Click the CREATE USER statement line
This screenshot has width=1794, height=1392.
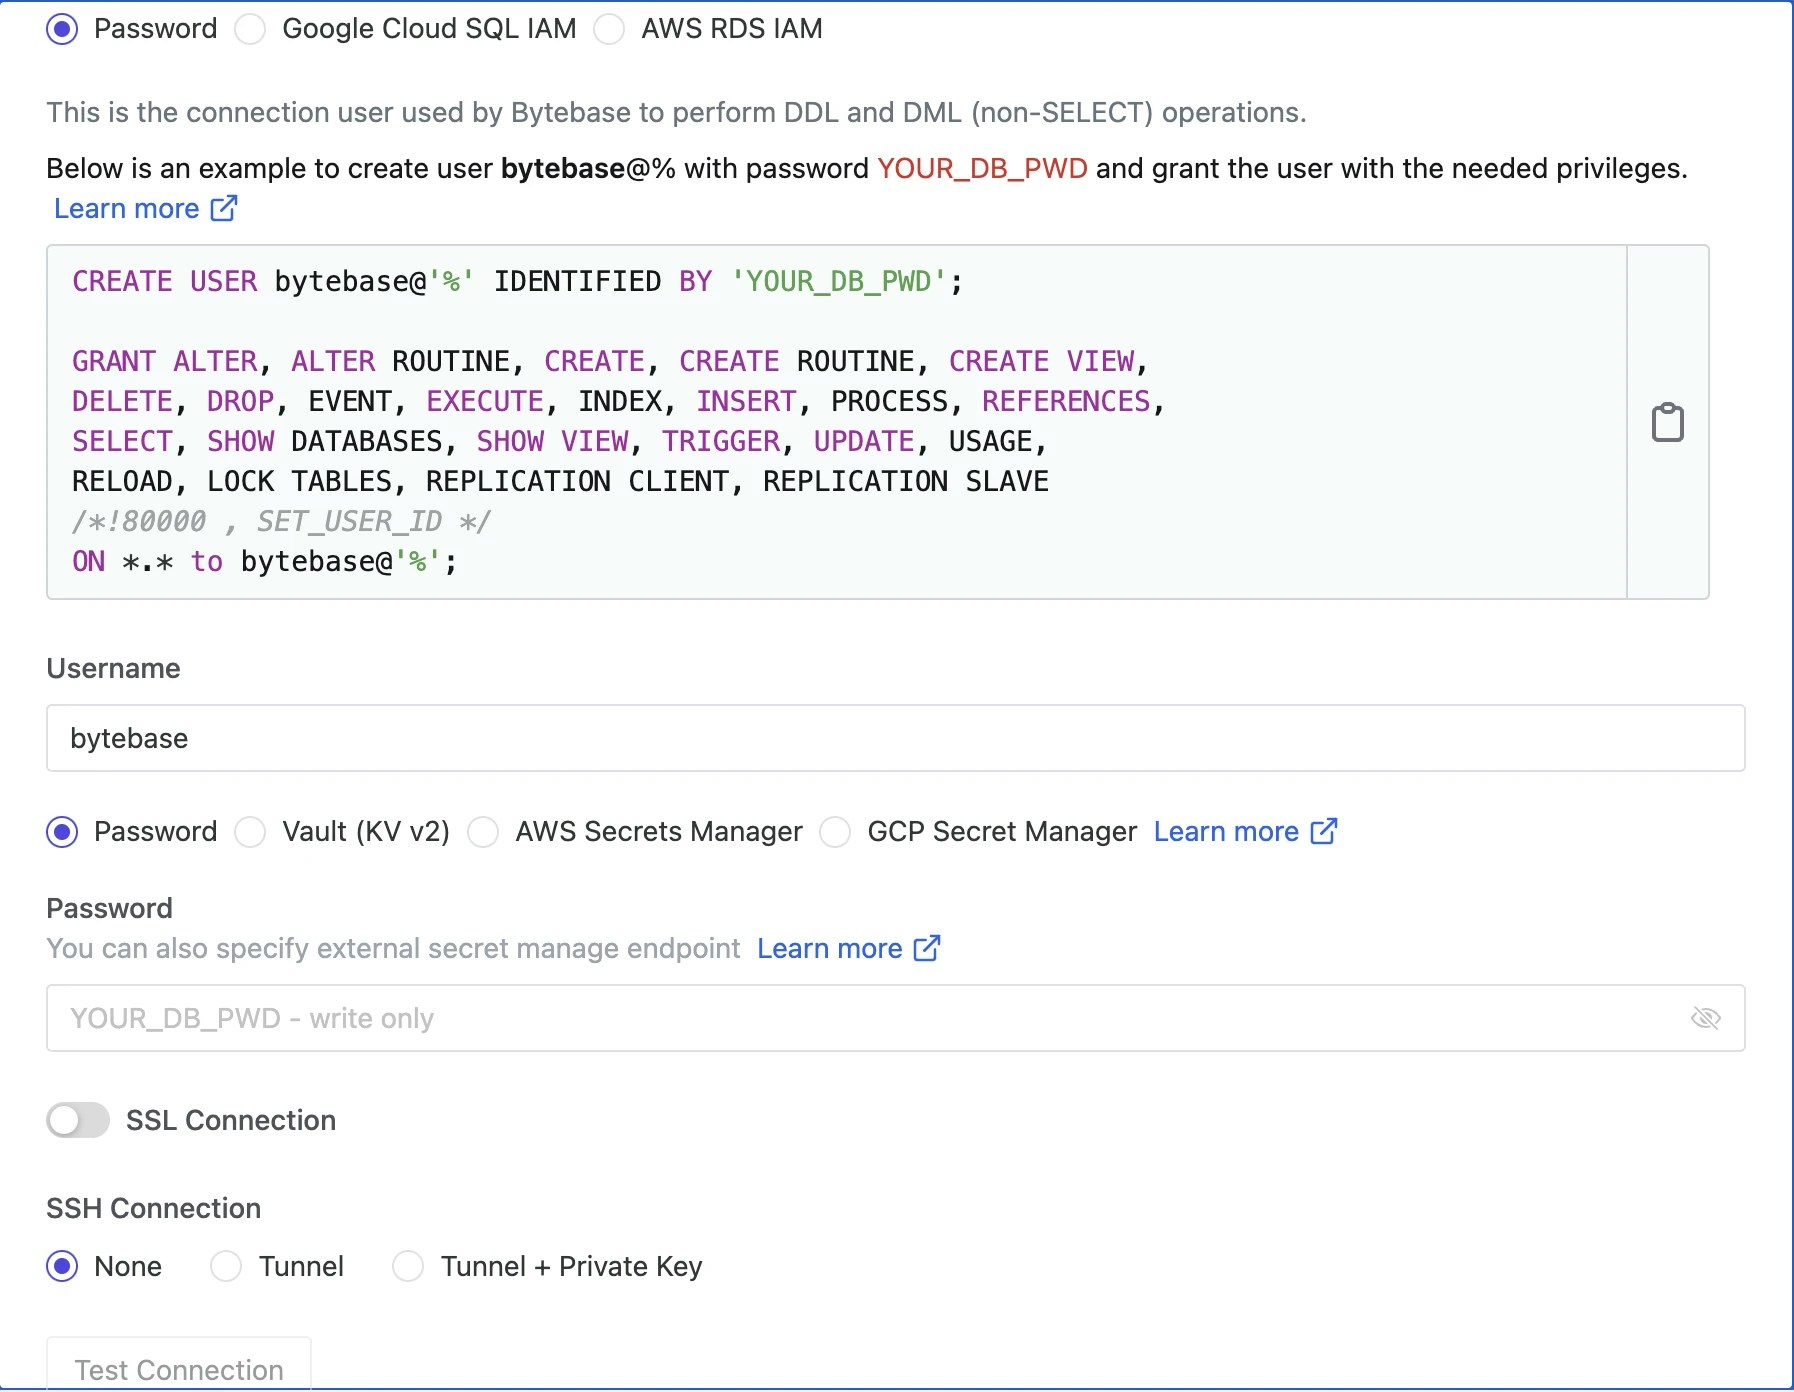click(x=517, y=281)
